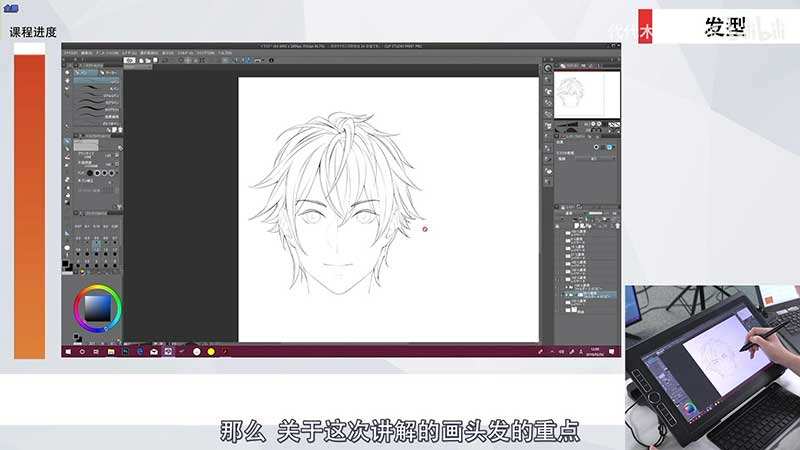Open the File menu in the menu bar
800x450 pixels.
68,51
